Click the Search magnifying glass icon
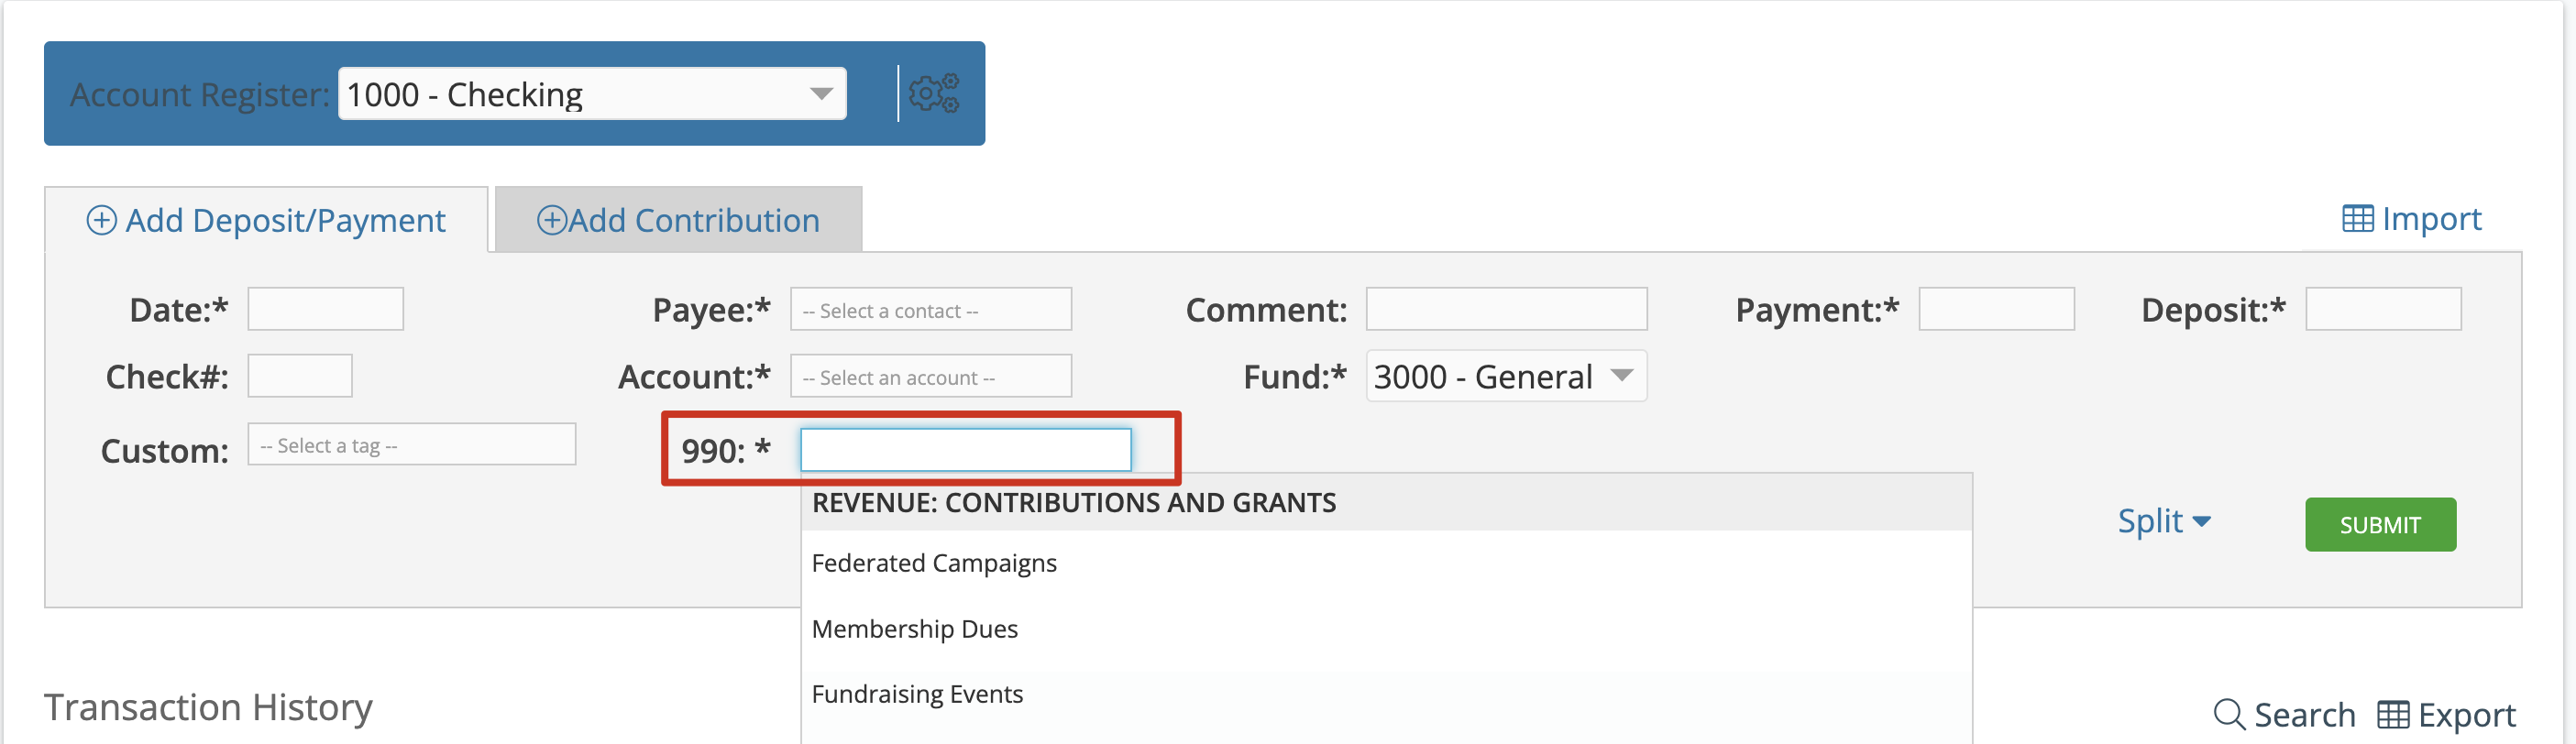The width and height of the screenshot is (2576, 744). pos(2228,714)
